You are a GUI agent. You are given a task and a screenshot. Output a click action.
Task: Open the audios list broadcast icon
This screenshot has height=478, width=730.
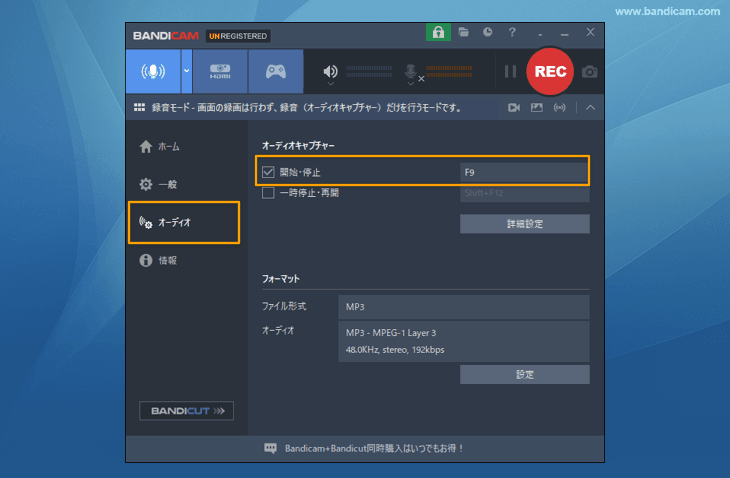click(x=559, y=108)
